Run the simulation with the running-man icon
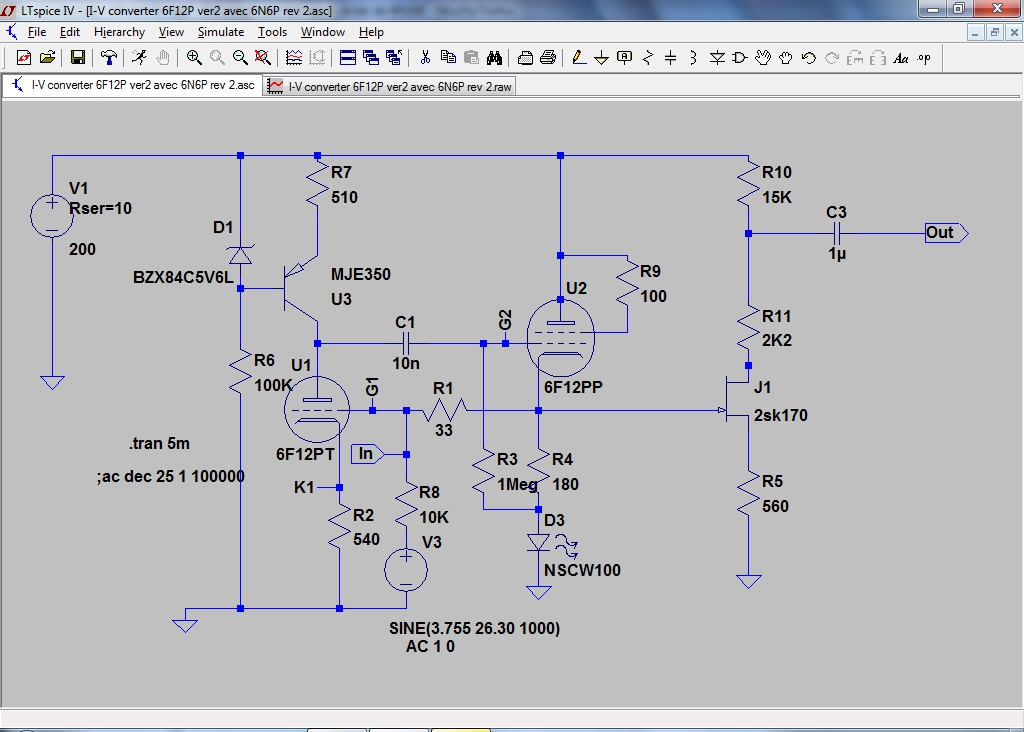The height and width of the screenshot is (732, 1024). tap(139, 58)
